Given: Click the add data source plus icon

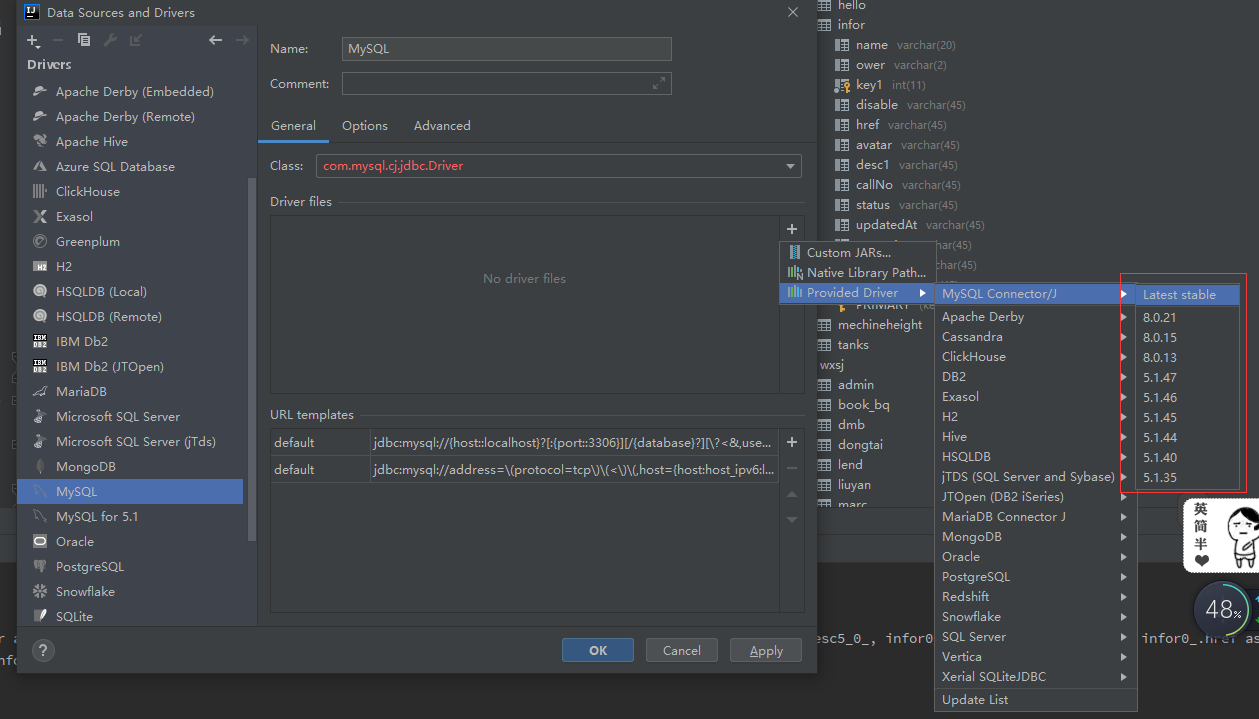Looking at the screenshot, I should point(33,40).
